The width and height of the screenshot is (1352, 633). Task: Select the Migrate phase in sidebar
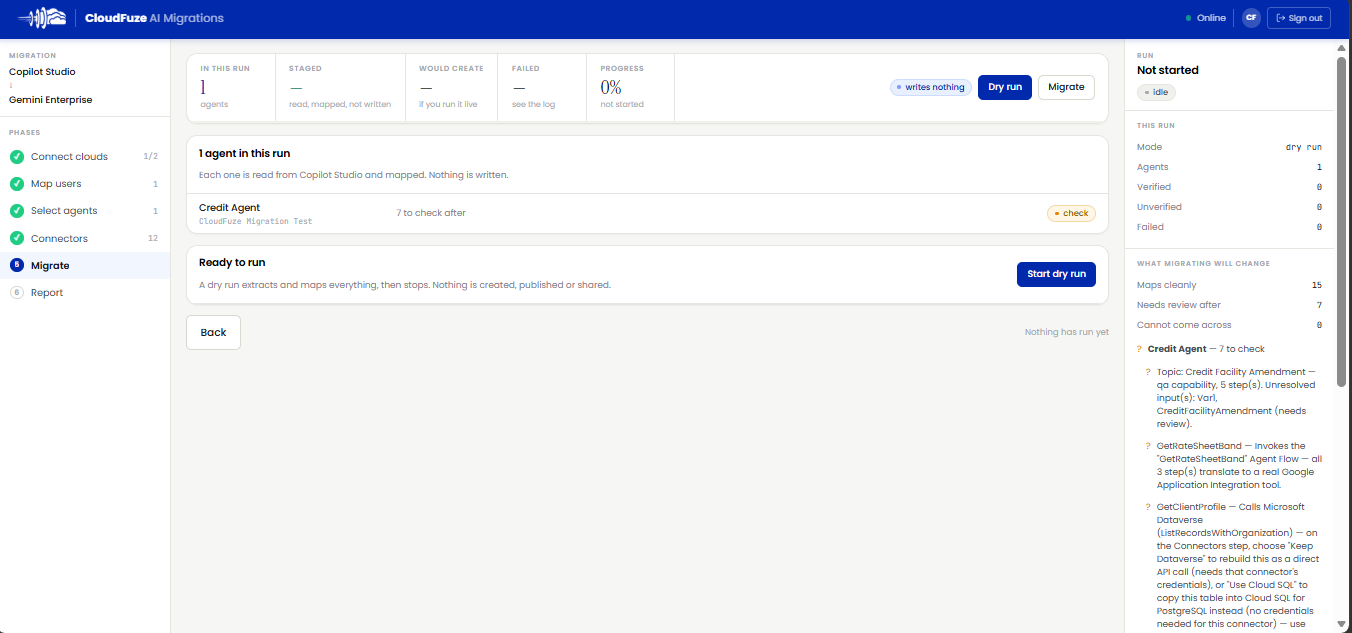coord(85,266)
